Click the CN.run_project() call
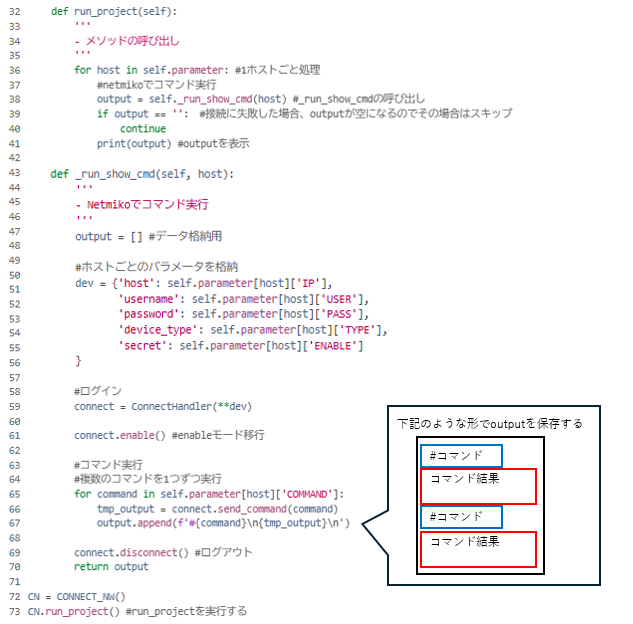 coord(74,610)
